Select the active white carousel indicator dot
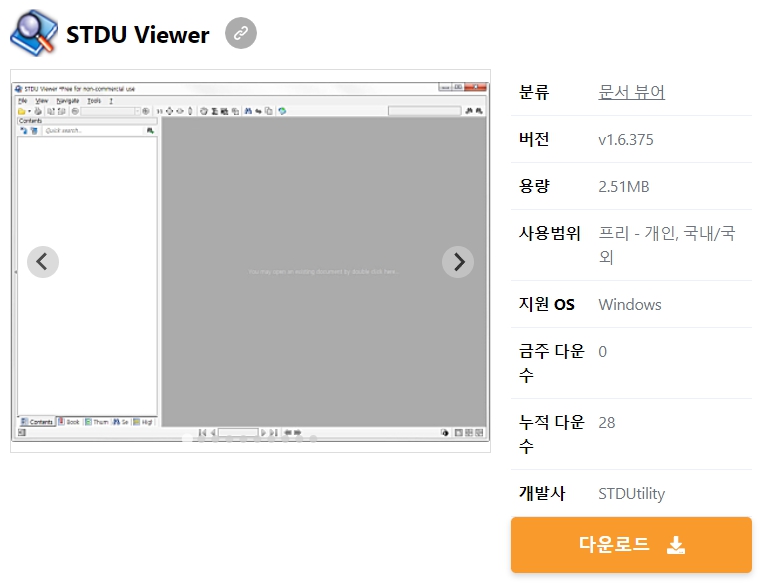 (x=187, y=439)
